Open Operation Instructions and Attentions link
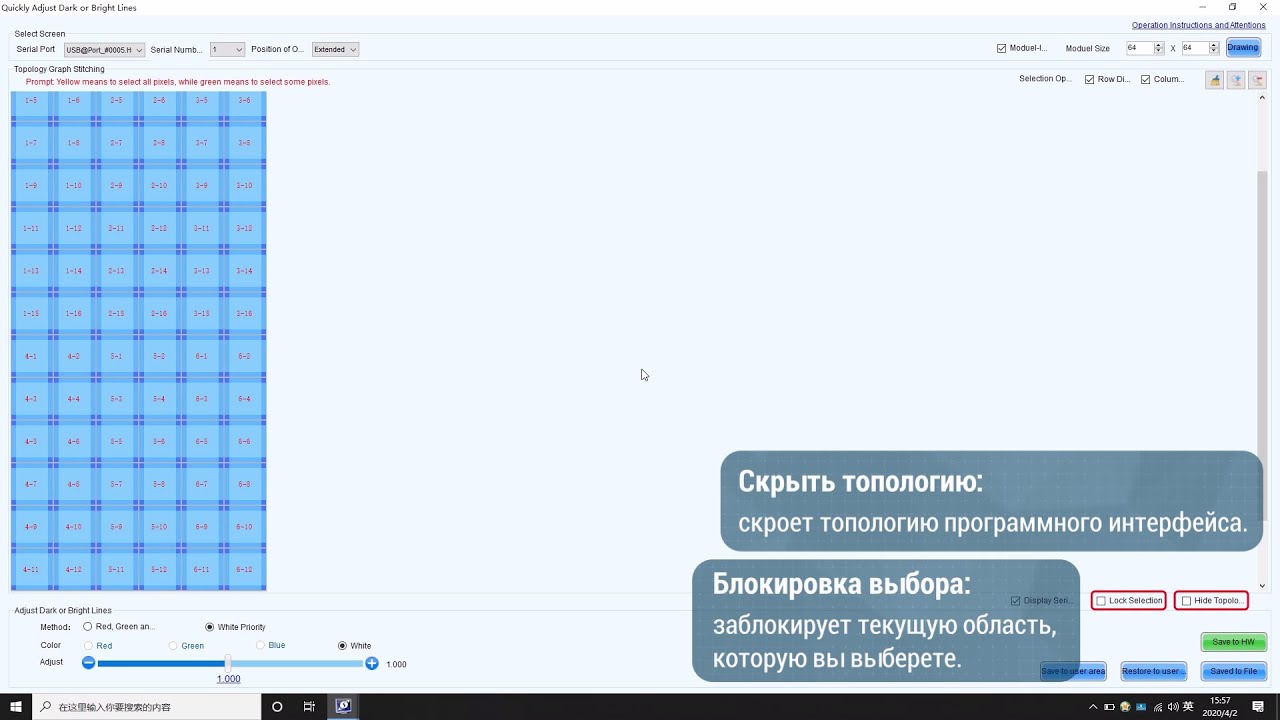 click(1199, 25)
